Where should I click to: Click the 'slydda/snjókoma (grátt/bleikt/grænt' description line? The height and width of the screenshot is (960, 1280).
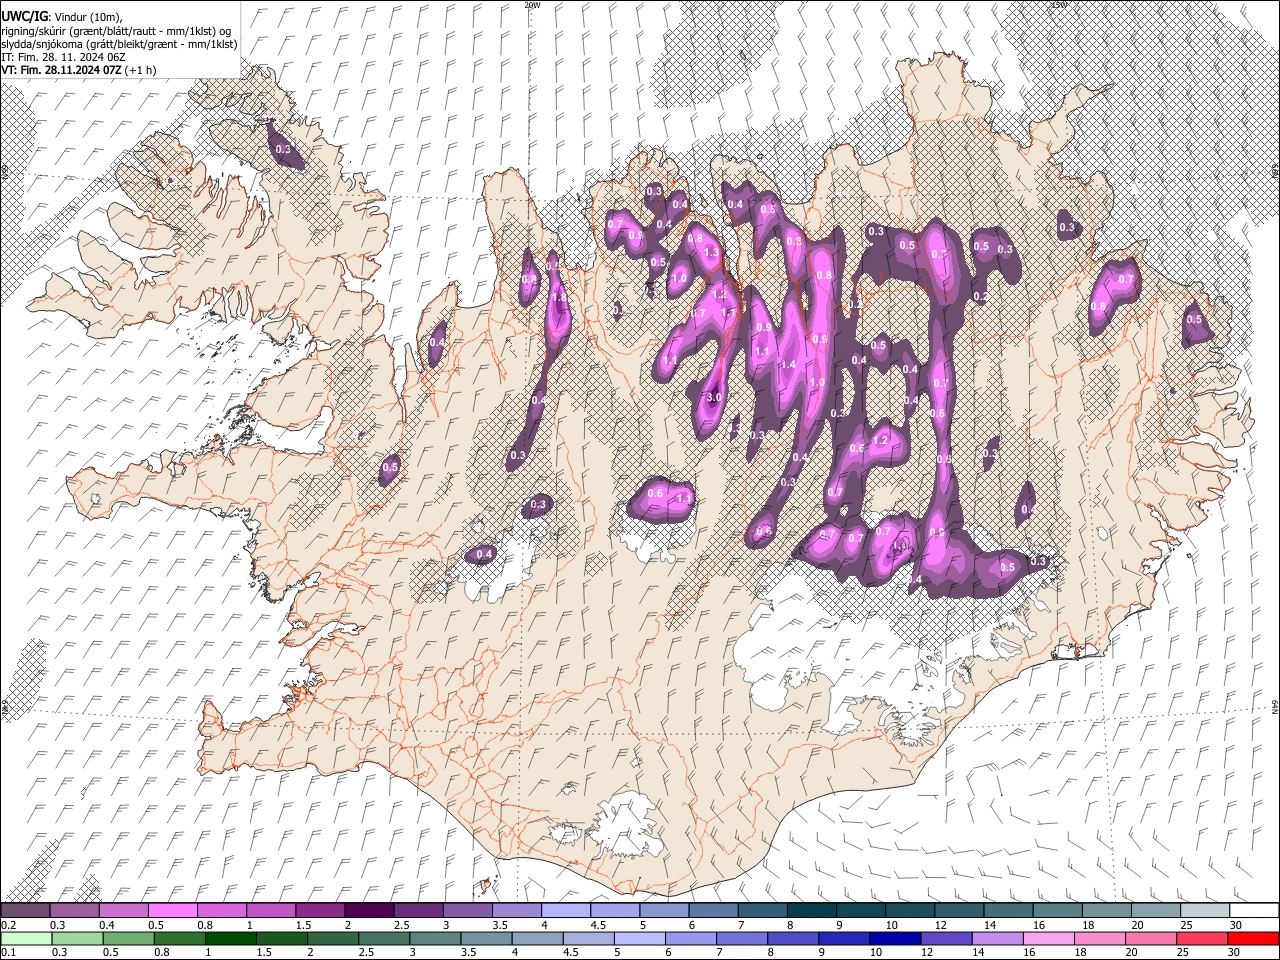[x=119, y=44]
